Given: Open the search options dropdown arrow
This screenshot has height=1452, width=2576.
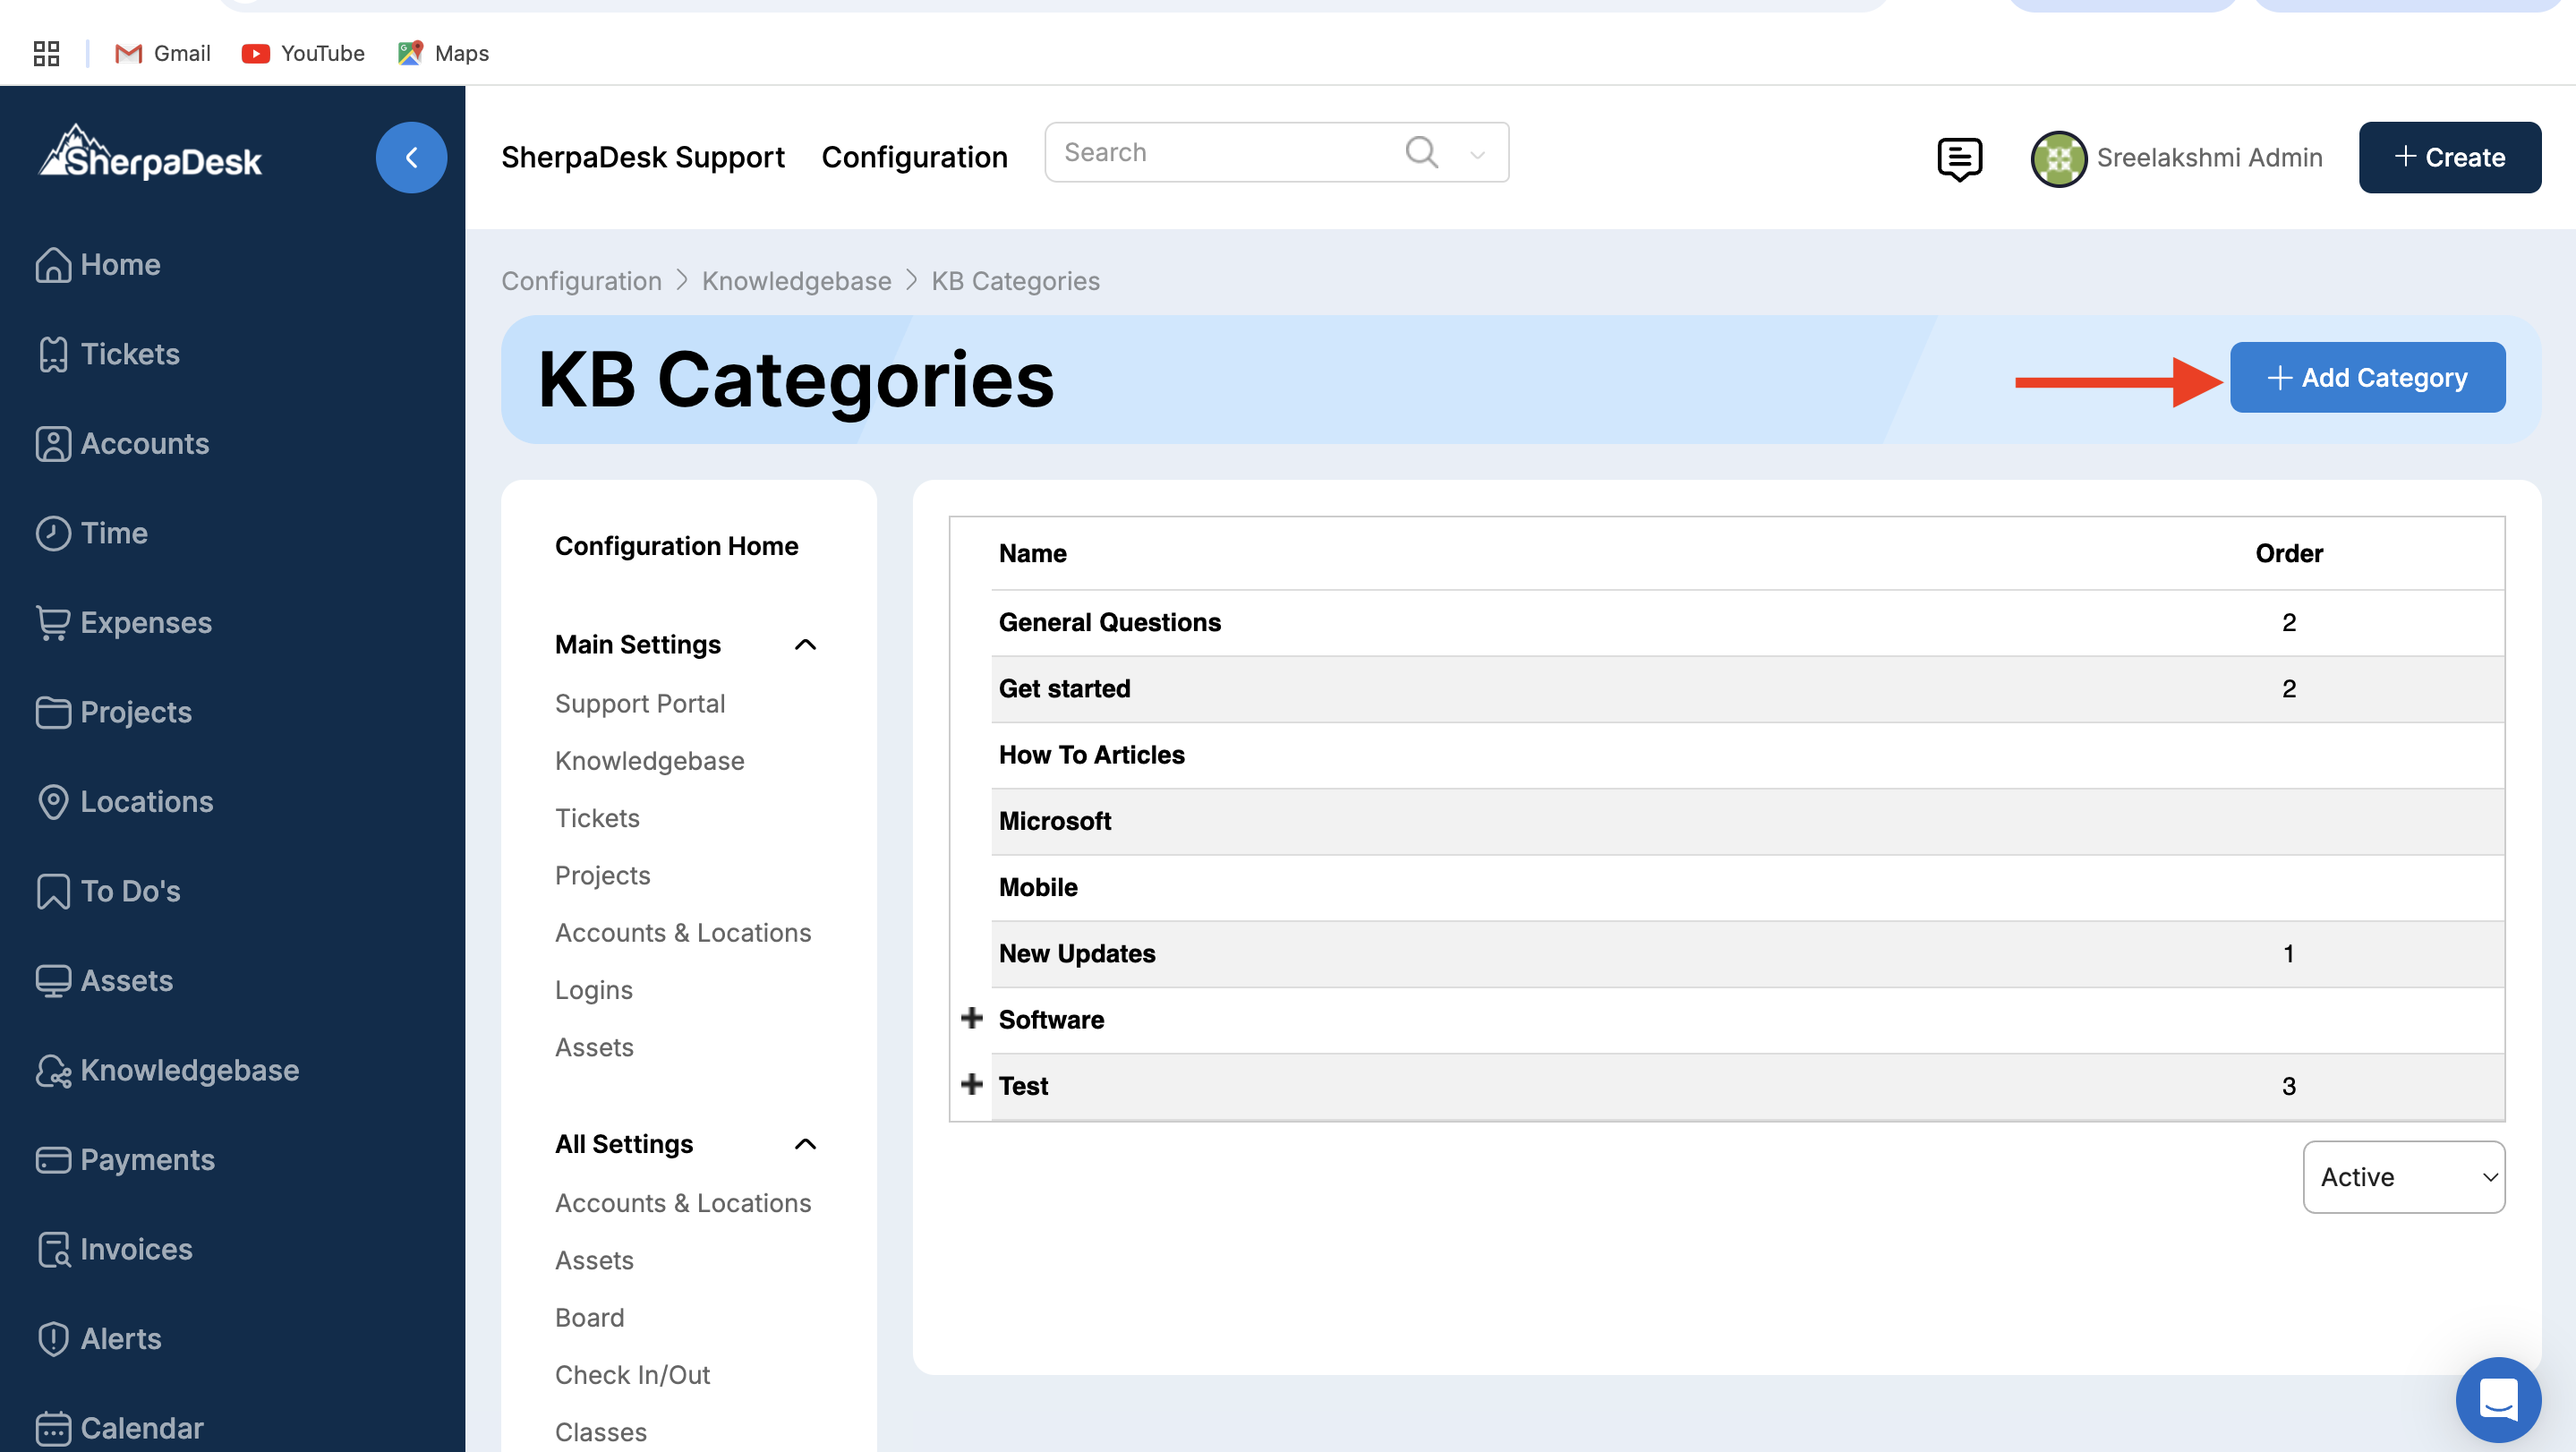Looking at the screenshot, I should coord(1477,154).
